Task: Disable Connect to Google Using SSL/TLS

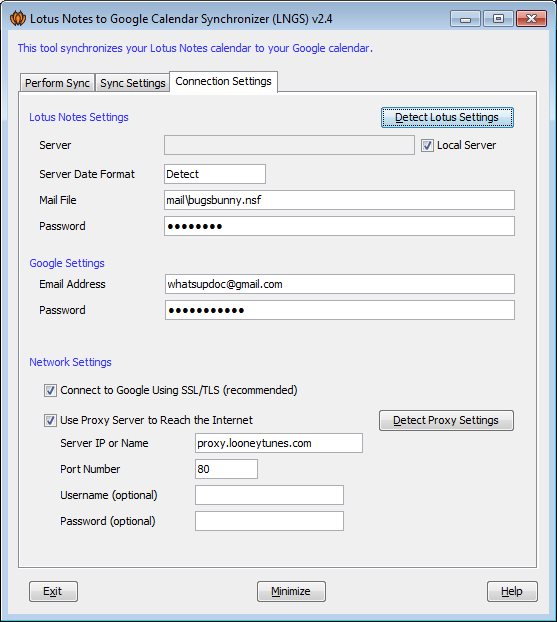Action: 50,390
